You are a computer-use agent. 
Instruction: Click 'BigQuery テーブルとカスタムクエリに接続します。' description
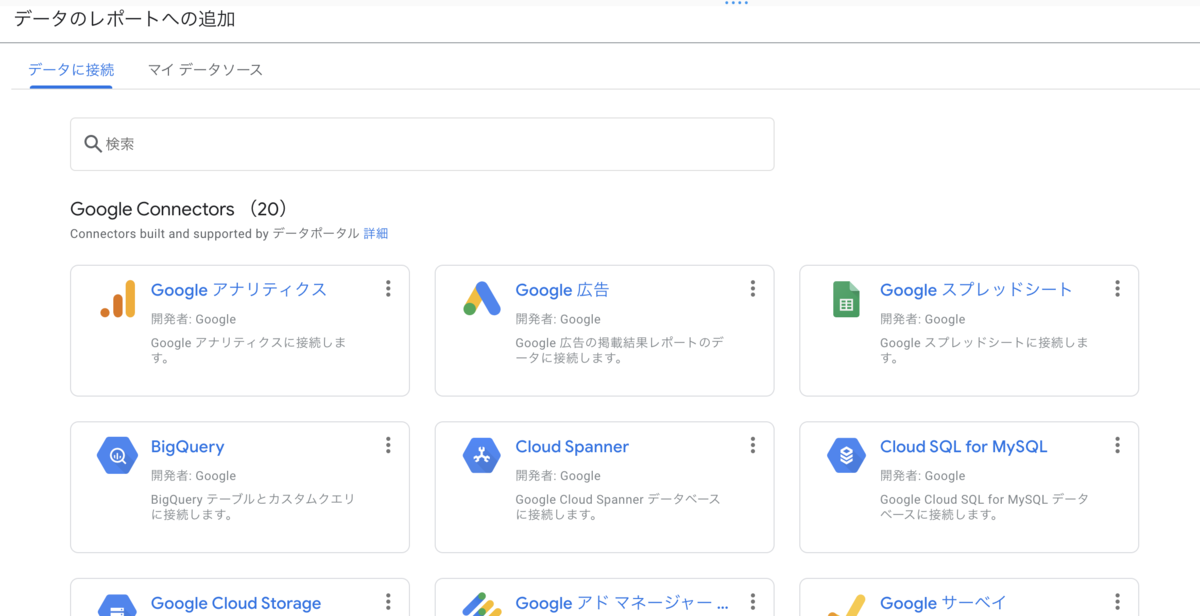pos(253,507)
